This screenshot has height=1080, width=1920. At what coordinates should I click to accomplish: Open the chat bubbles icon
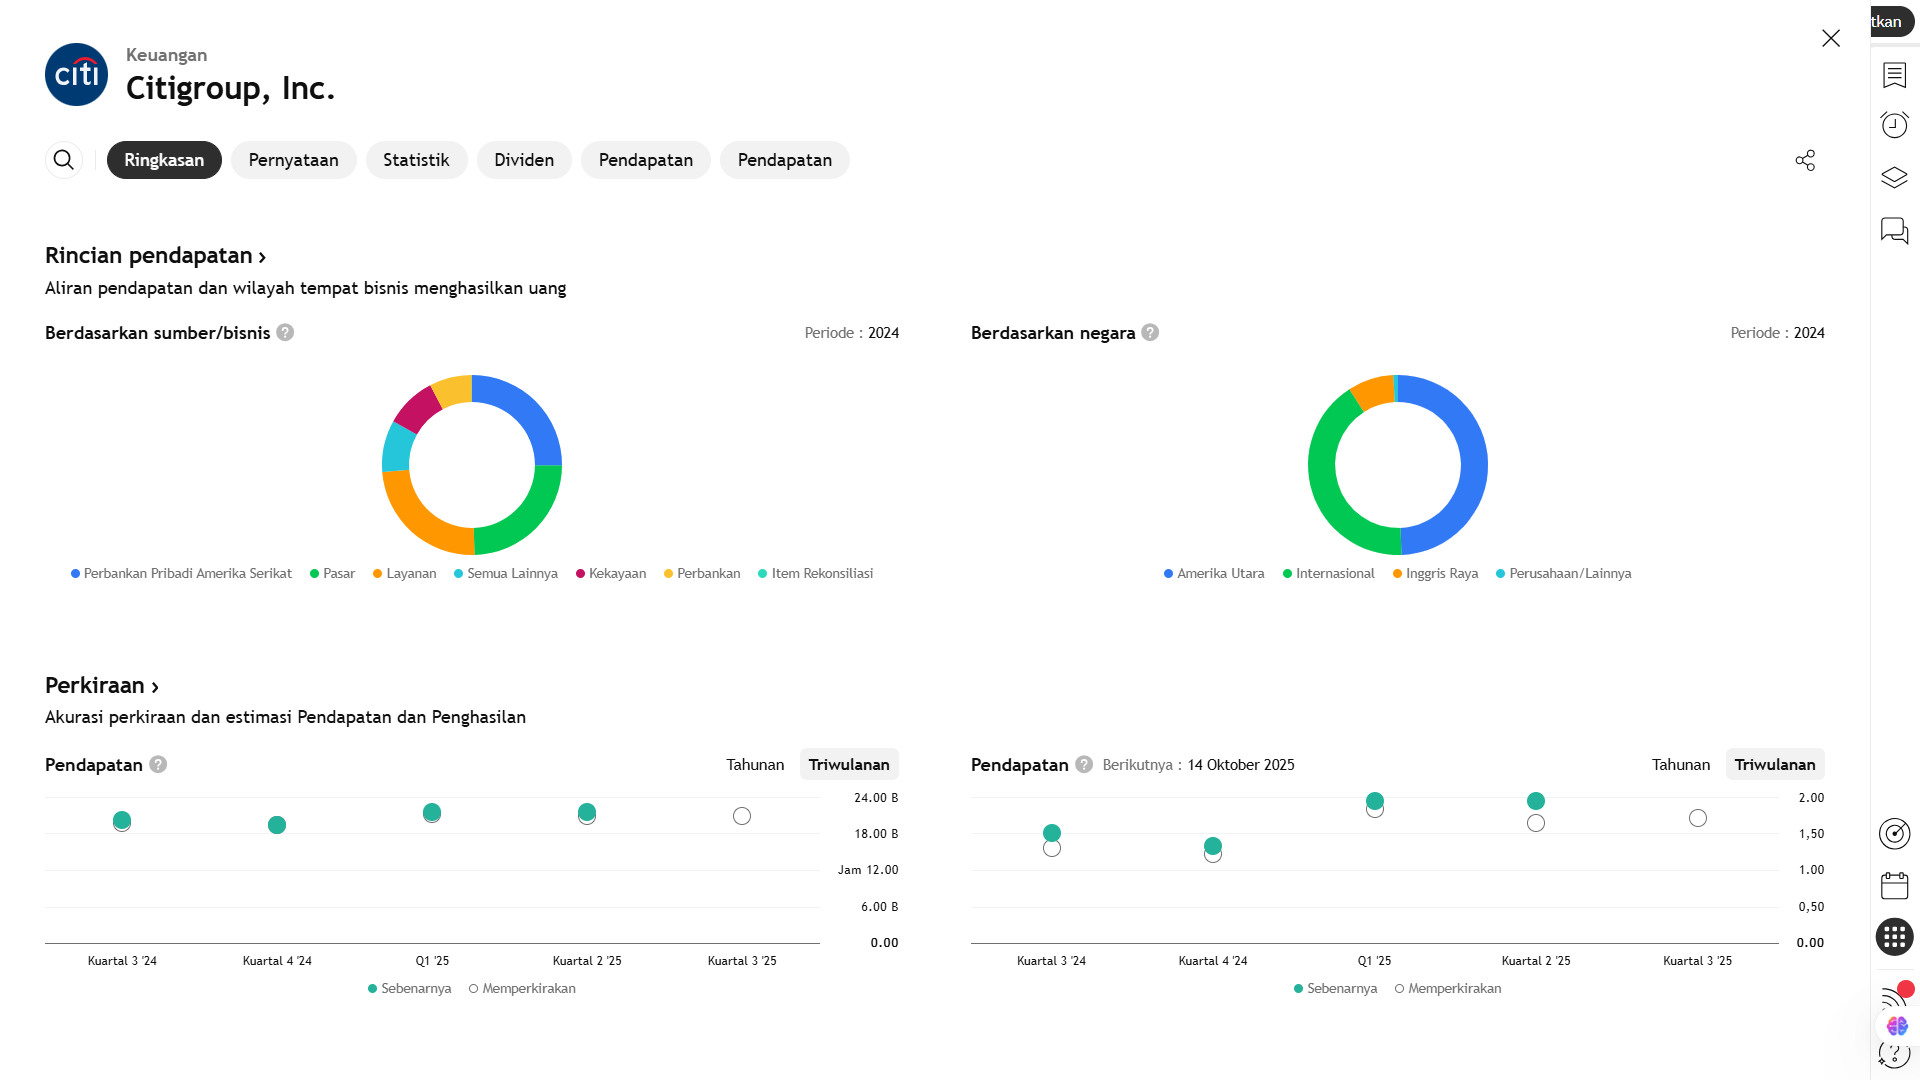[1894, 231]
